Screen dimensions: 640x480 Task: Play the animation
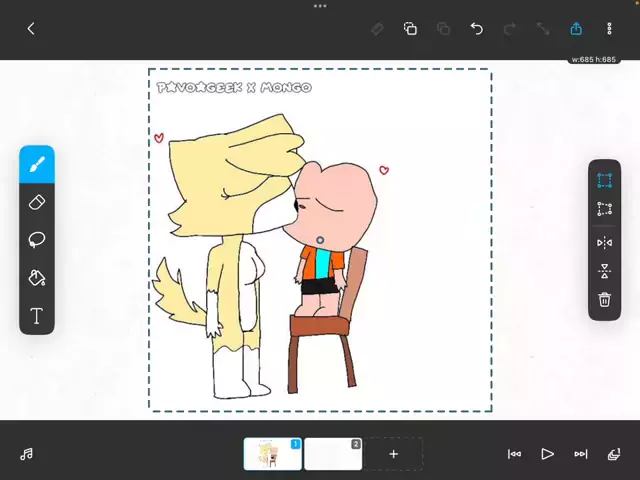tap(547, 454)
